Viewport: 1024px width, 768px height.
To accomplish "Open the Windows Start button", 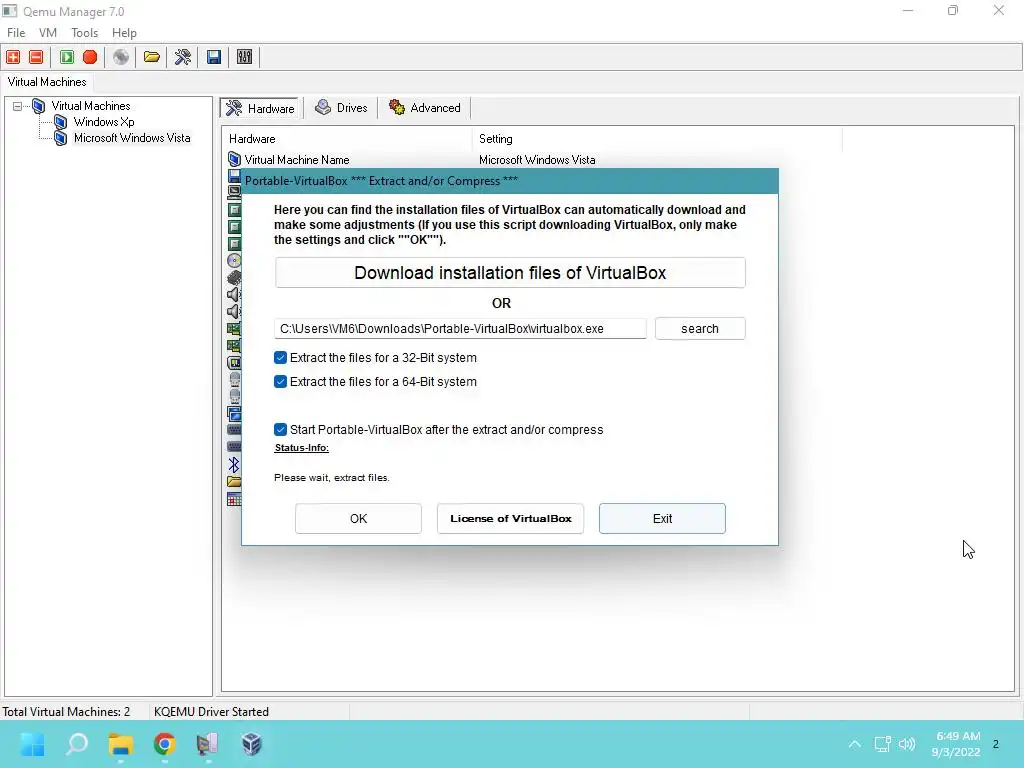I will coord(32,744).
